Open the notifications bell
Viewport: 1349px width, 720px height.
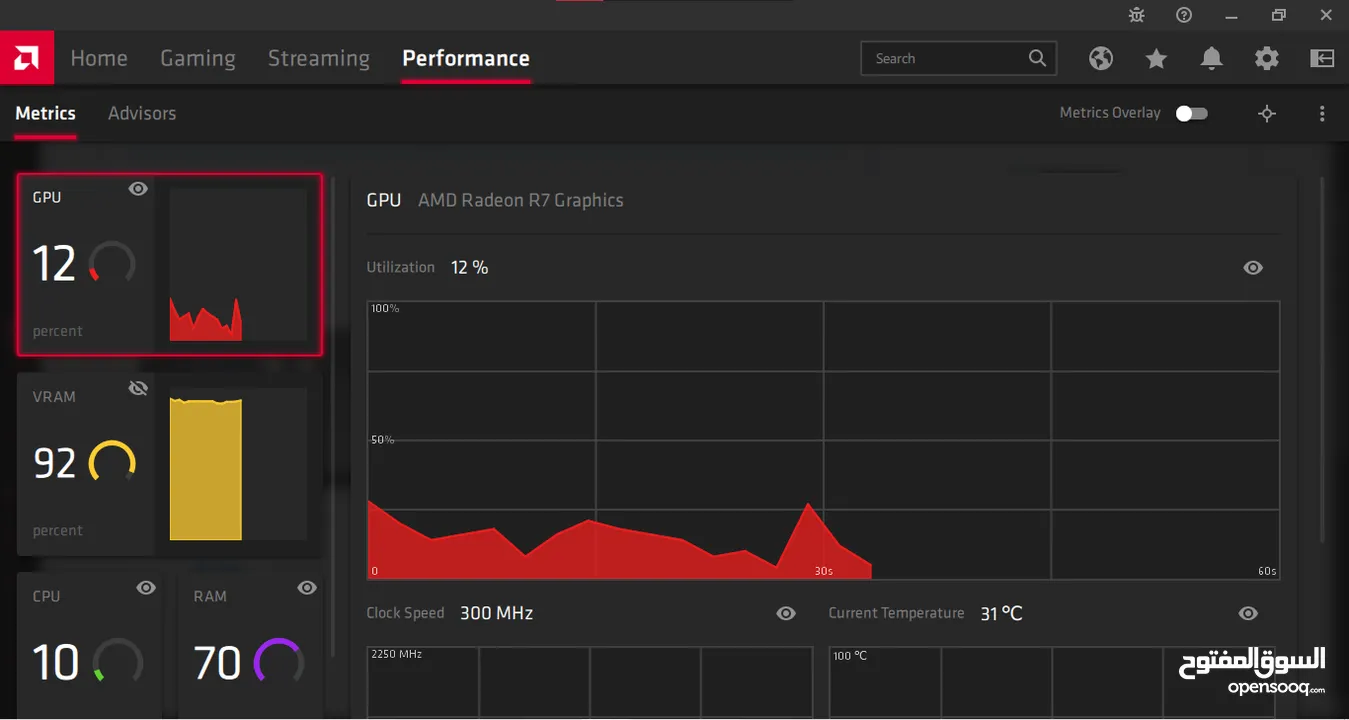coord(1211,58)
